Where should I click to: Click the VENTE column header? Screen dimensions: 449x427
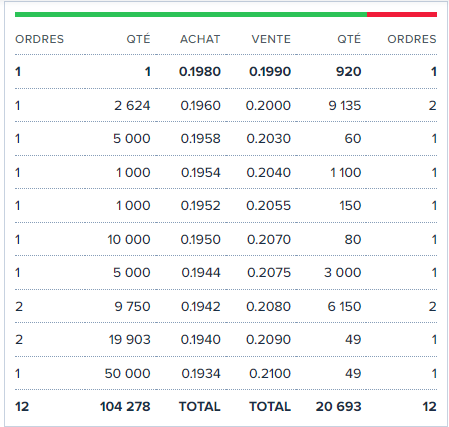pos(271,39)
